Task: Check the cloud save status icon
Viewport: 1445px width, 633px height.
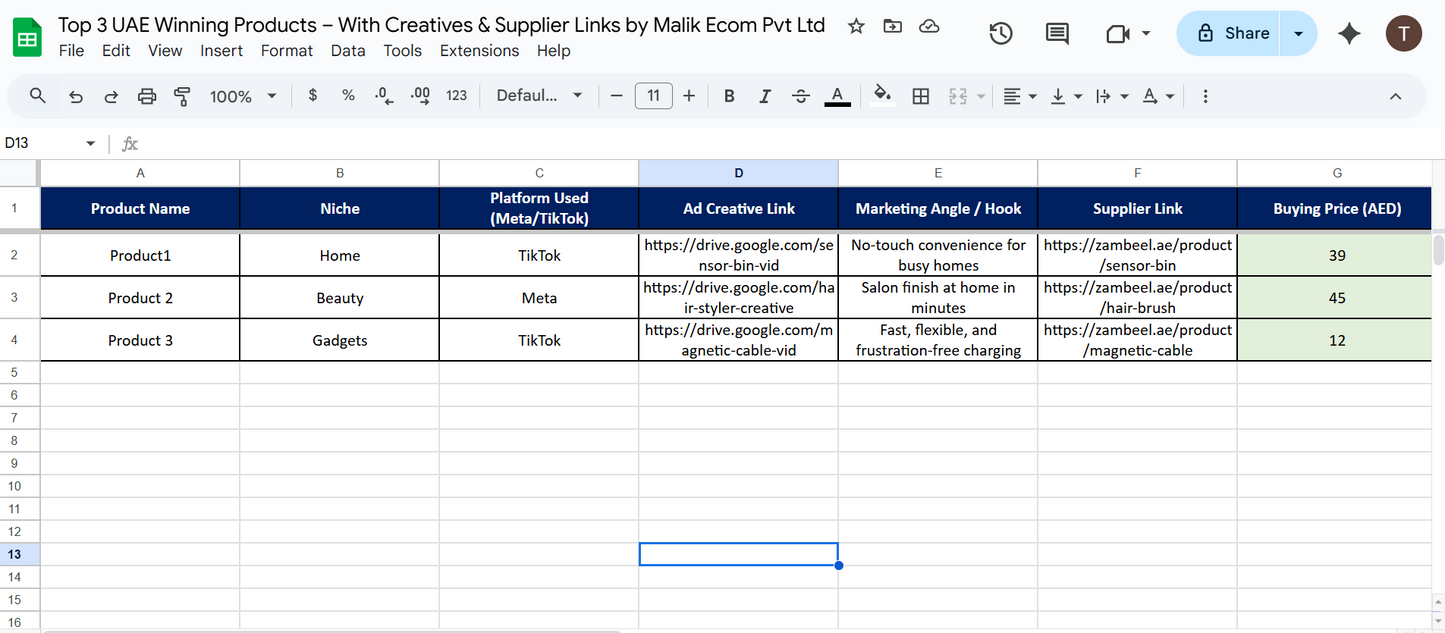Action: [929, 27]
